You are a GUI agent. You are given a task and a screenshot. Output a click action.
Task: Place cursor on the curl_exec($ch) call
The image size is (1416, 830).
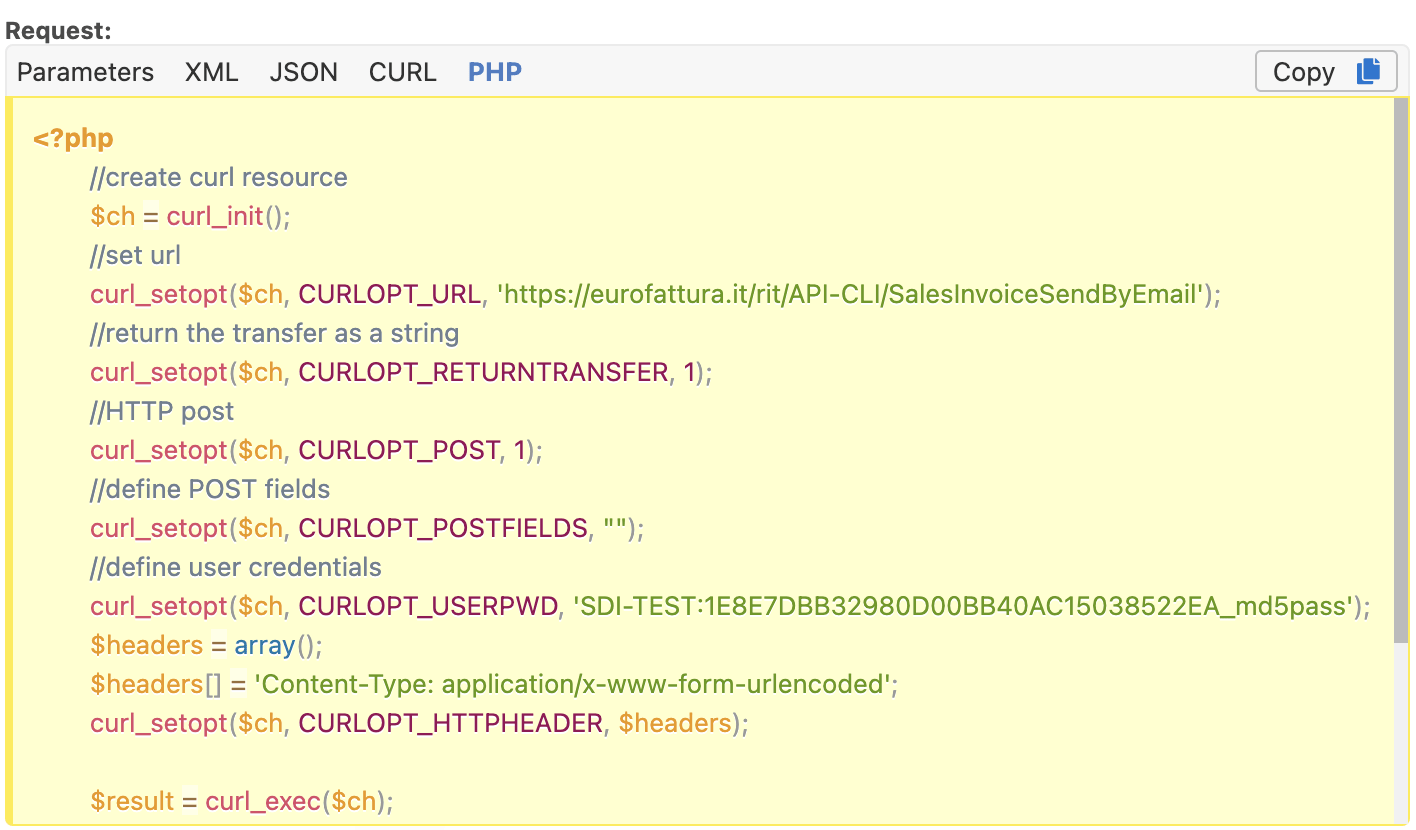298,801
